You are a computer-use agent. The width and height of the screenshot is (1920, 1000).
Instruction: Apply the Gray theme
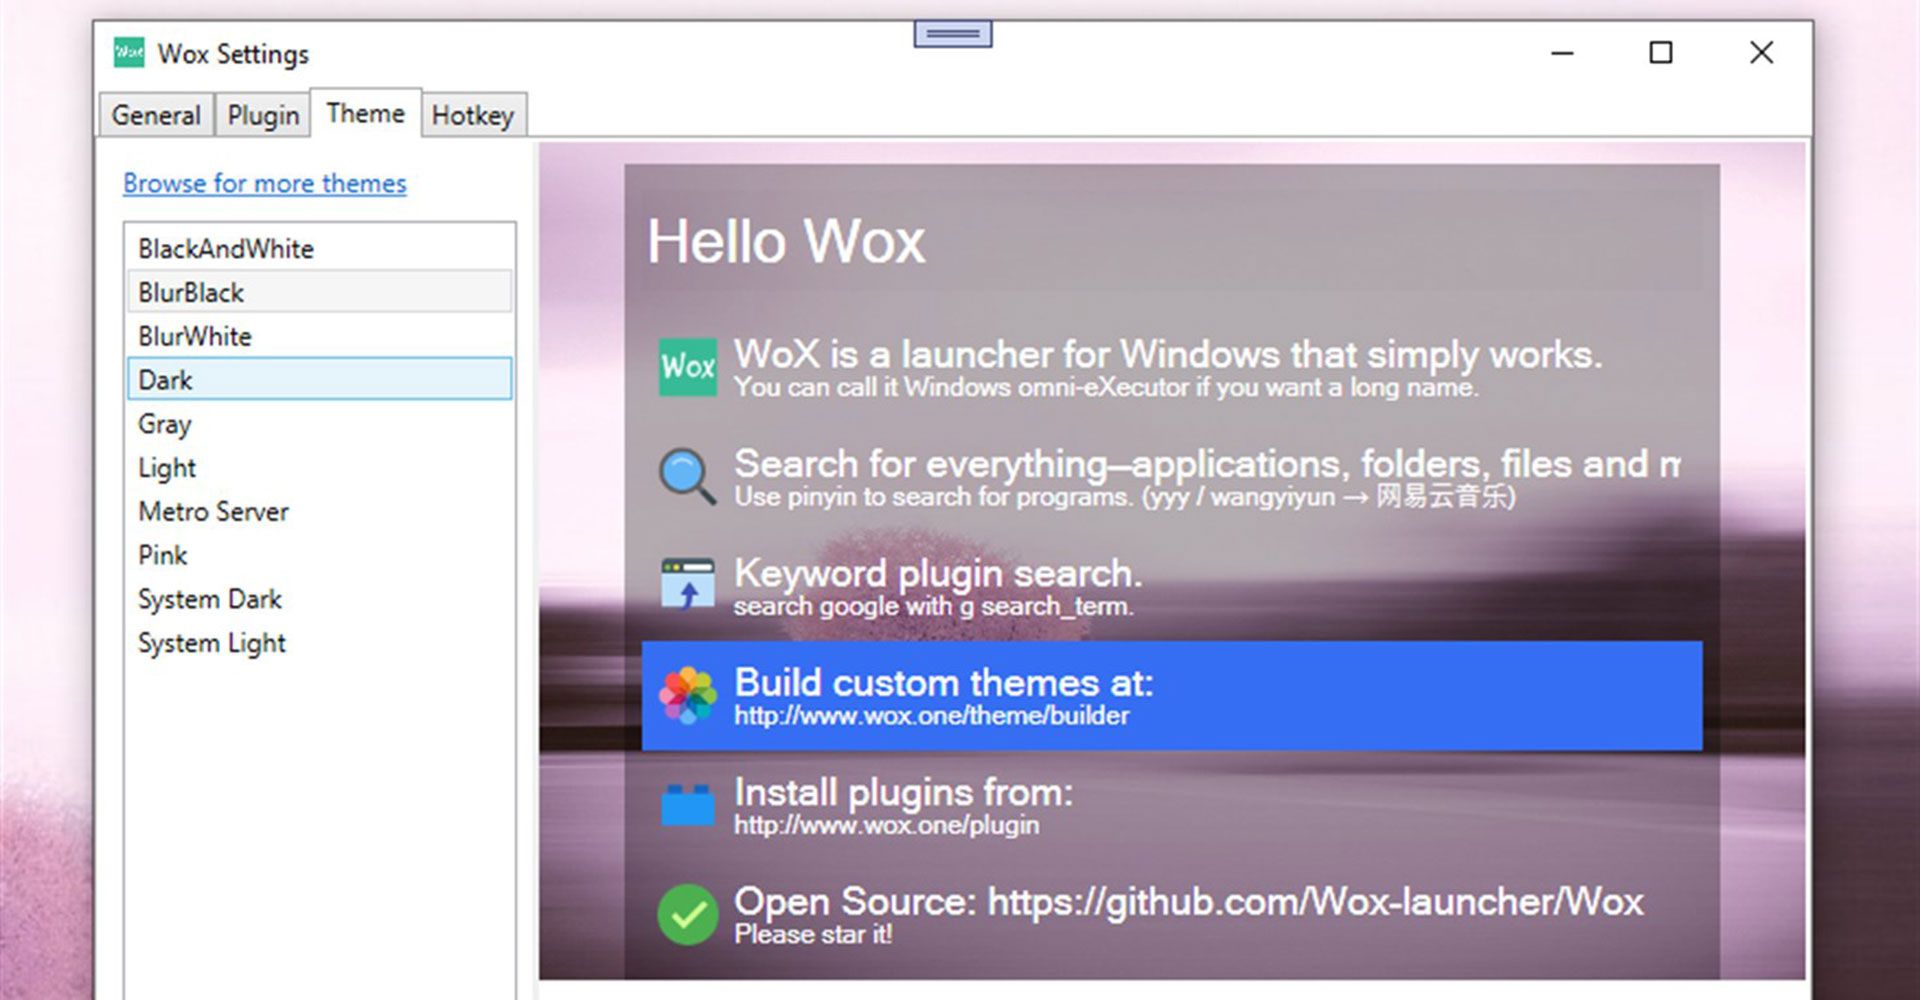[x=320, y=423]
